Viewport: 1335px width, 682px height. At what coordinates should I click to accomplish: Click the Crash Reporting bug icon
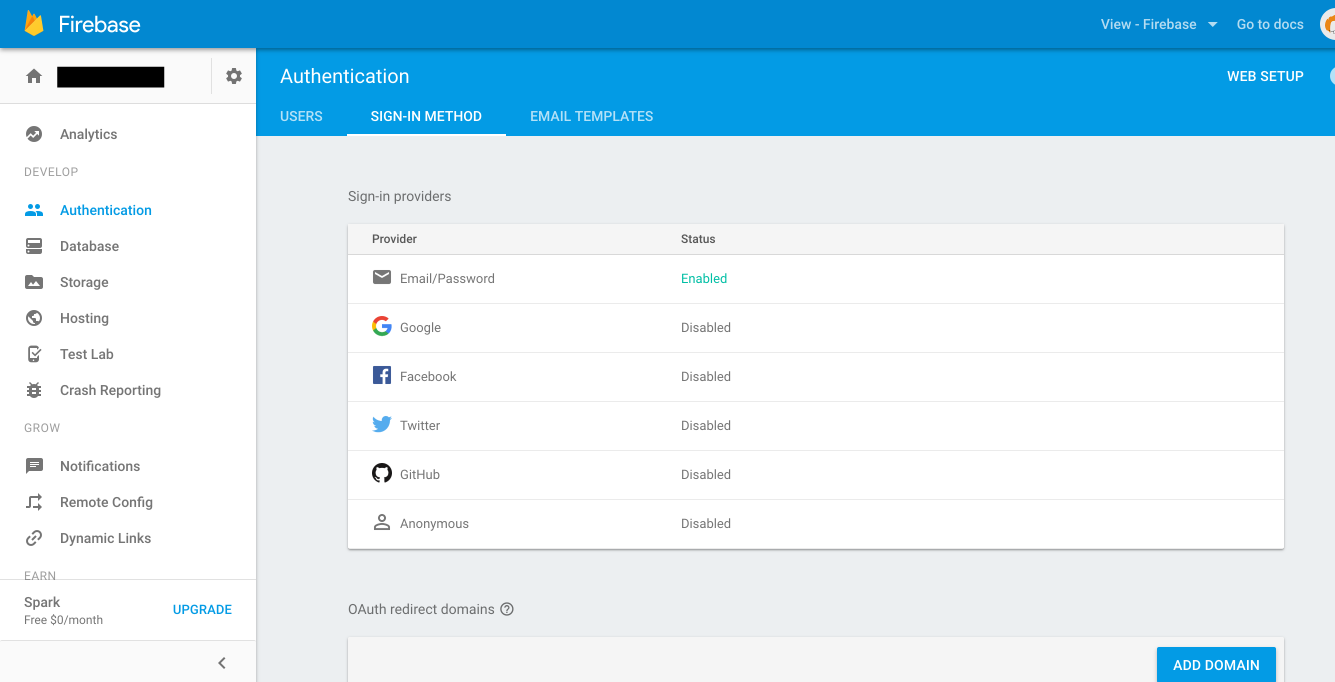(x=34, y=390)
